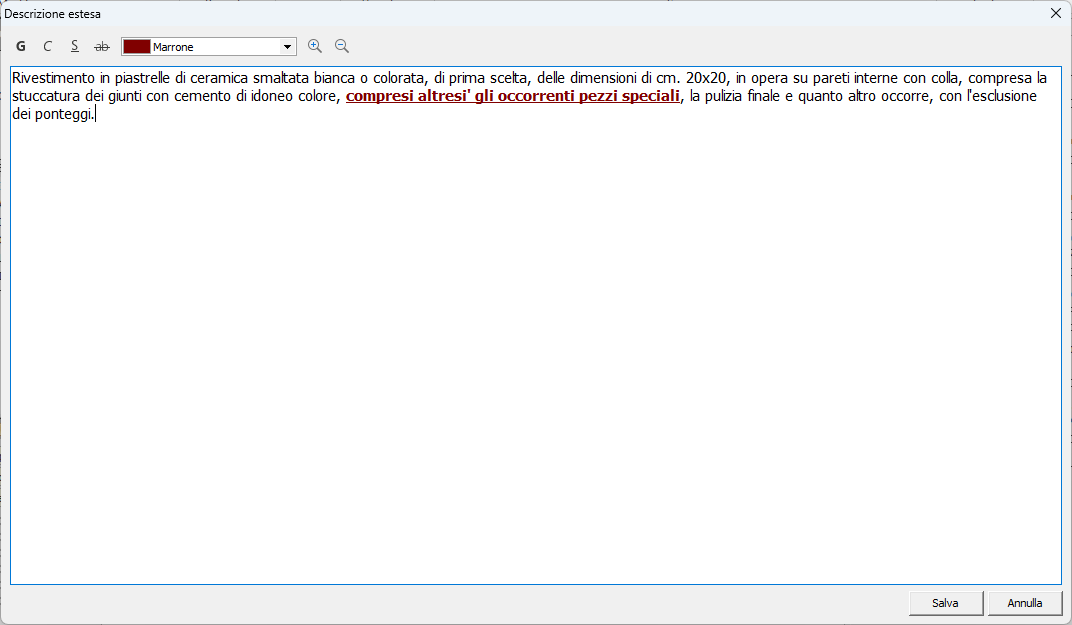Click the Marrone color name in combo box
The height and width of the screenshot is (625, 1072).
(x=174, y=47)
